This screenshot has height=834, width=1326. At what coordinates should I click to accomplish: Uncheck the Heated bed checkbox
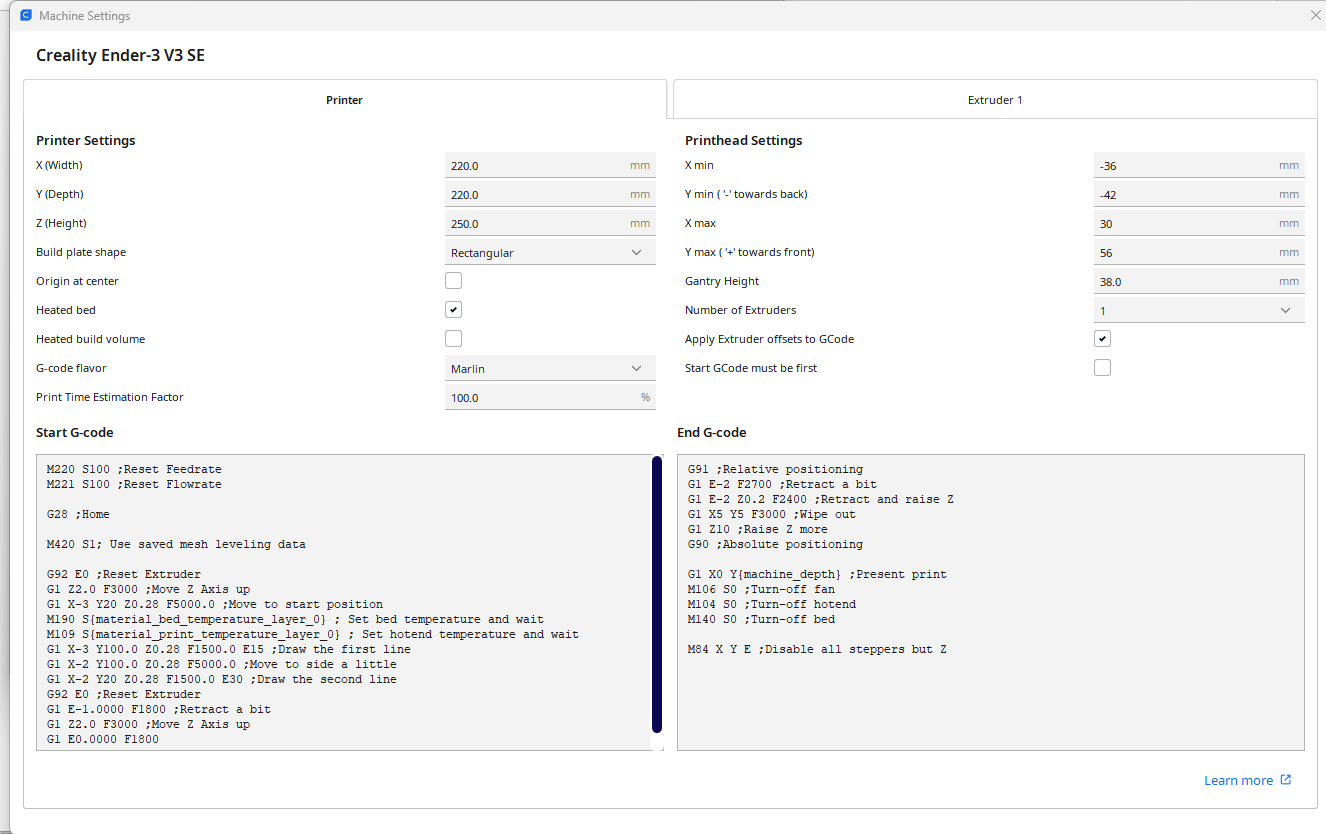[x=454, y=310]
